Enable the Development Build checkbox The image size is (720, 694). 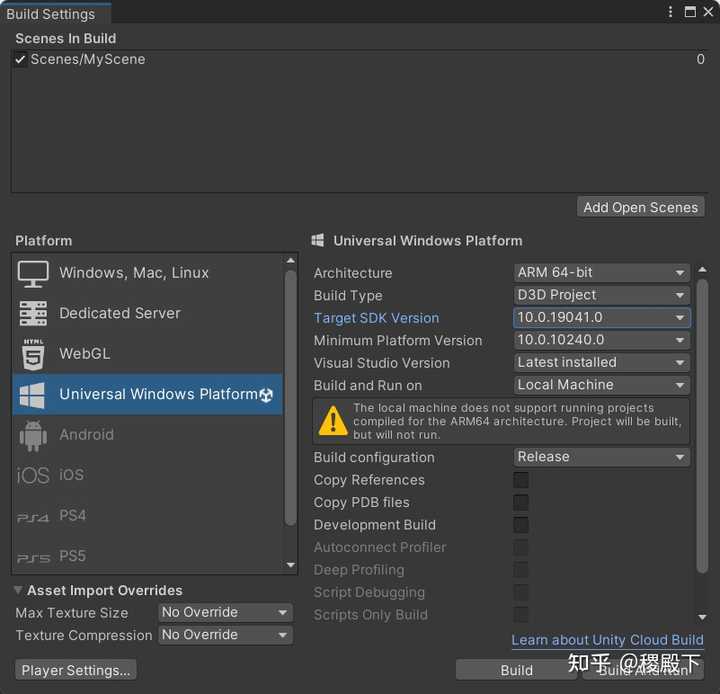coord(521,525)
